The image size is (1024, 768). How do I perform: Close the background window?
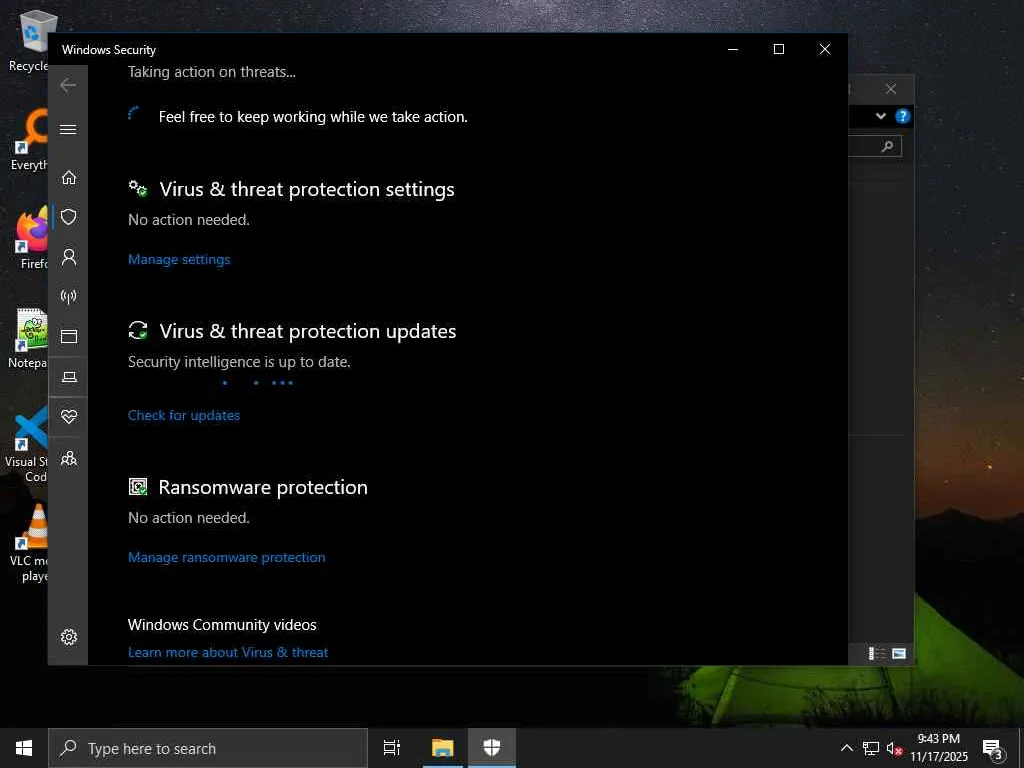tap(891, 89)
